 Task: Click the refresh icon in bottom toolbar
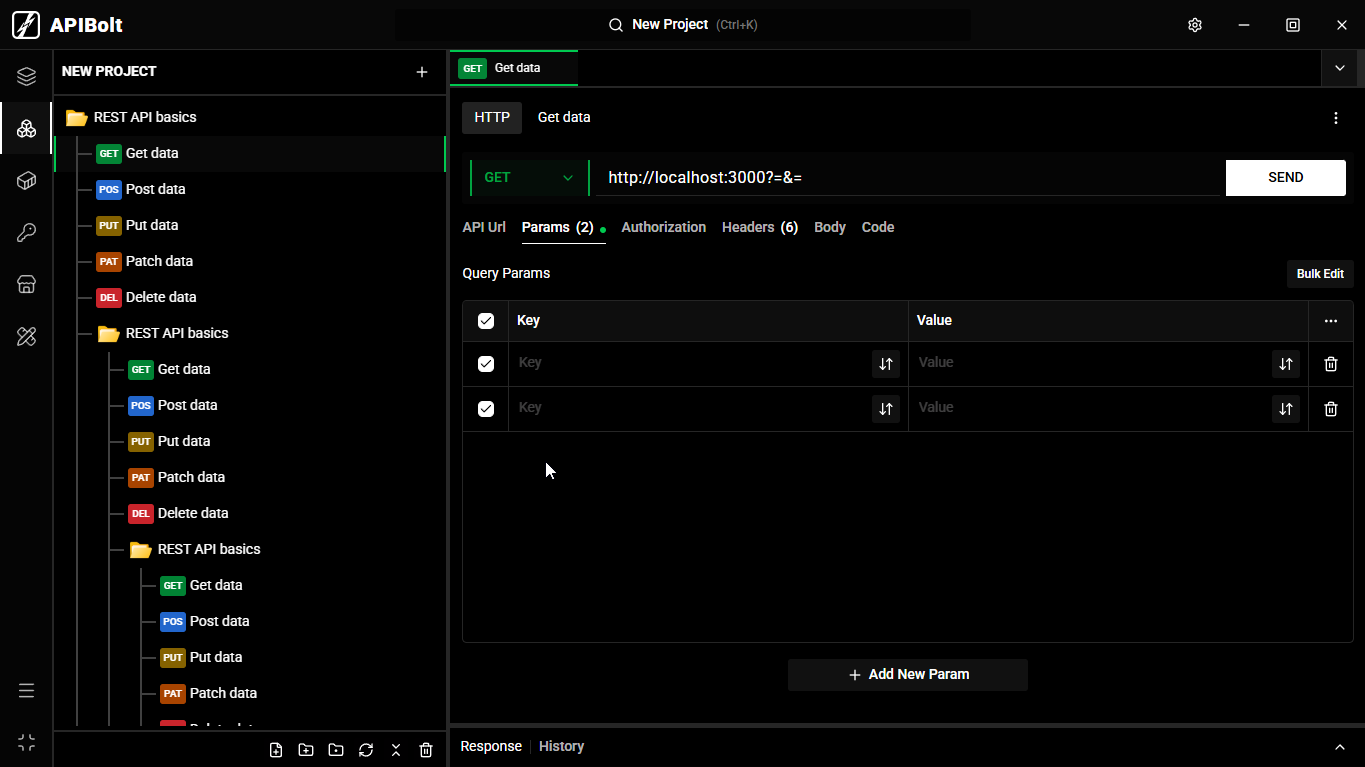click(x=366, y=750)
